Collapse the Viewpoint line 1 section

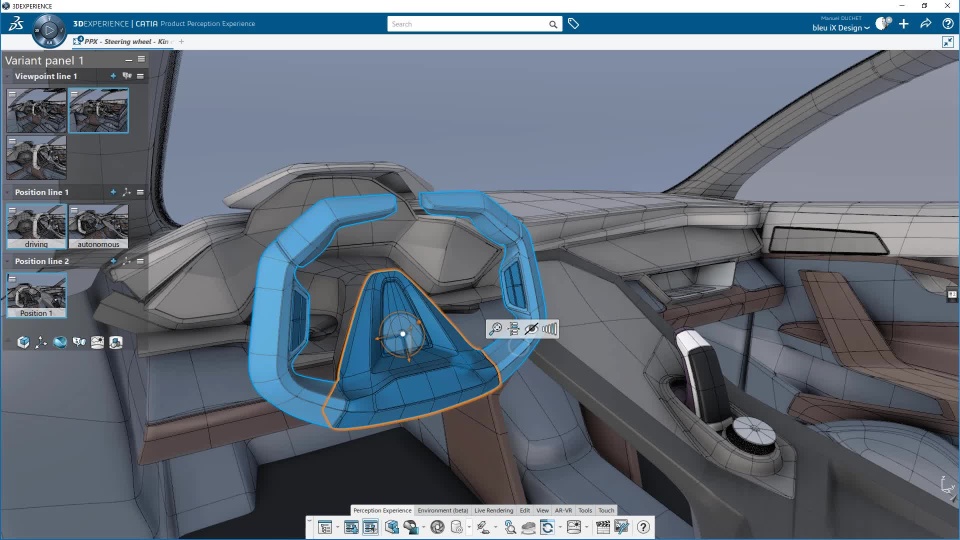[x=8, y=77]
